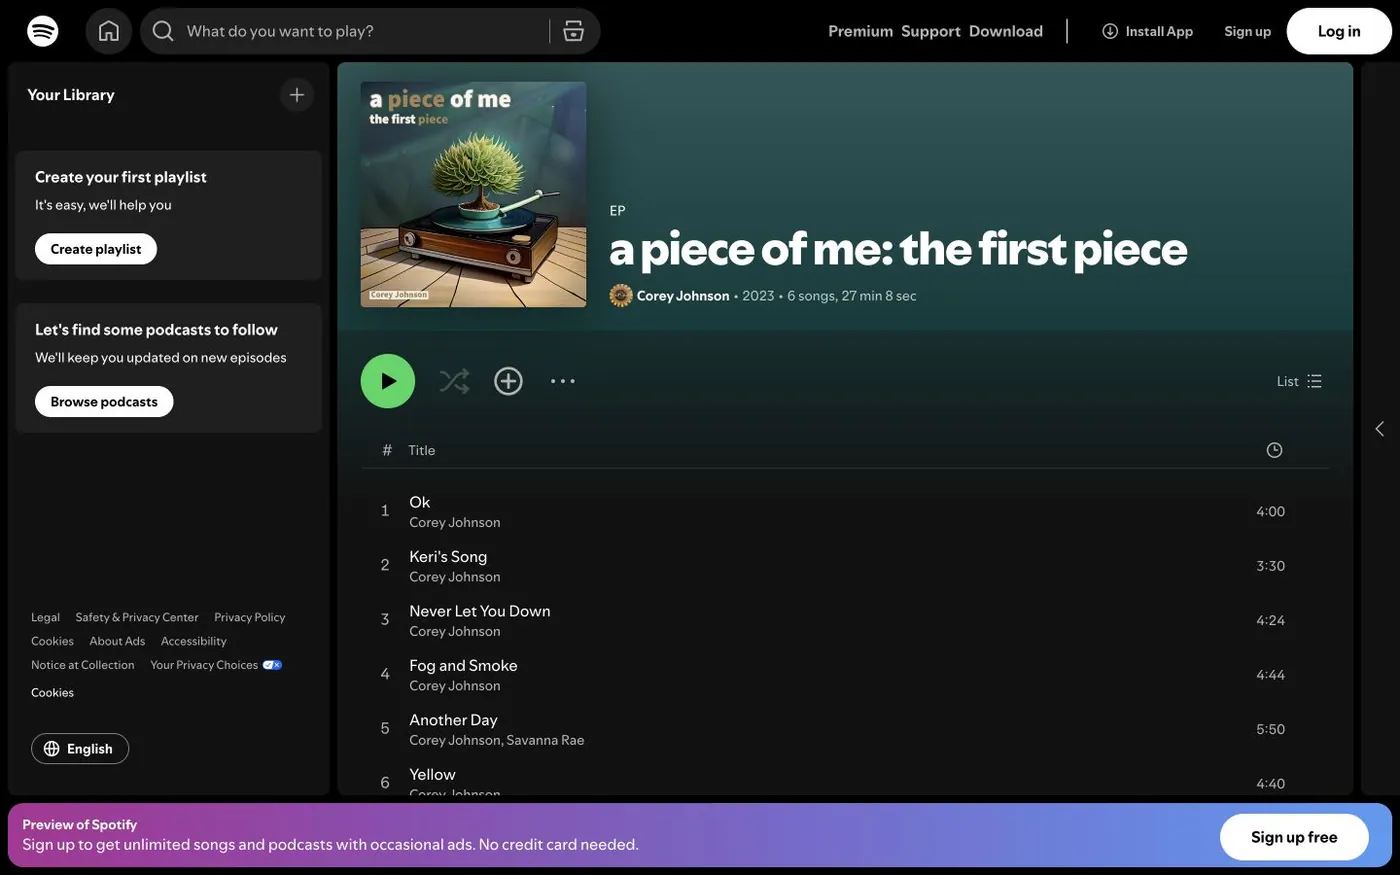Click Sign up in top bar

point(1248,31)
